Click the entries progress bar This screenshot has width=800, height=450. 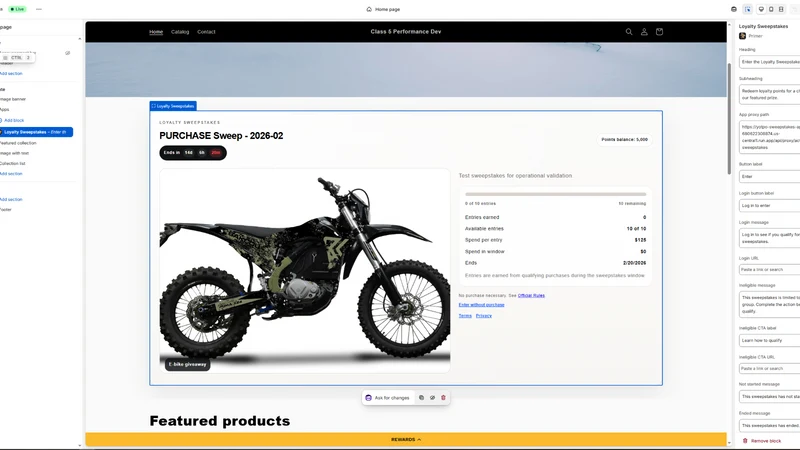pos(555,194)
